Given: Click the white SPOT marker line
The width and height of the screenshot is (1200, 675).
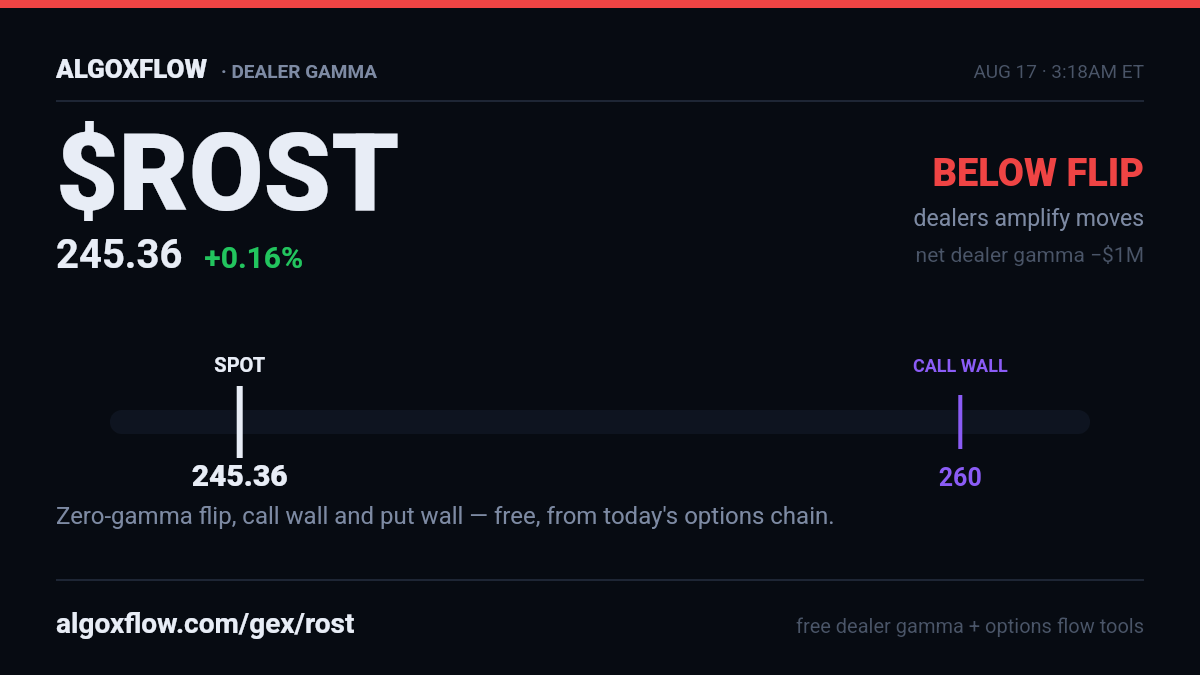Looking at the screenshot, I should (240, 422).
